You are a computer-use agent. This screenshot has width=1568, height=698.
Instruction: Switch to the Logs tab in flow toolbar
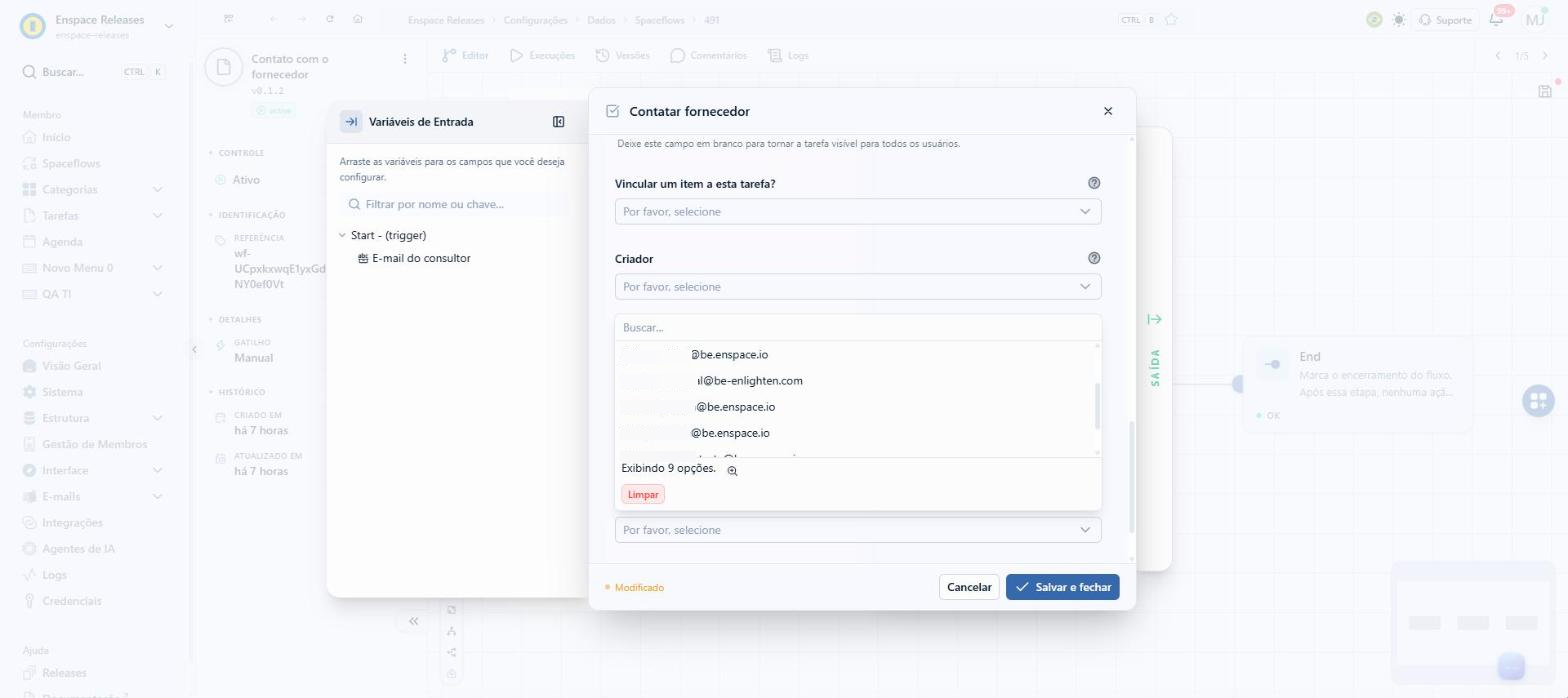click(788, 56)
